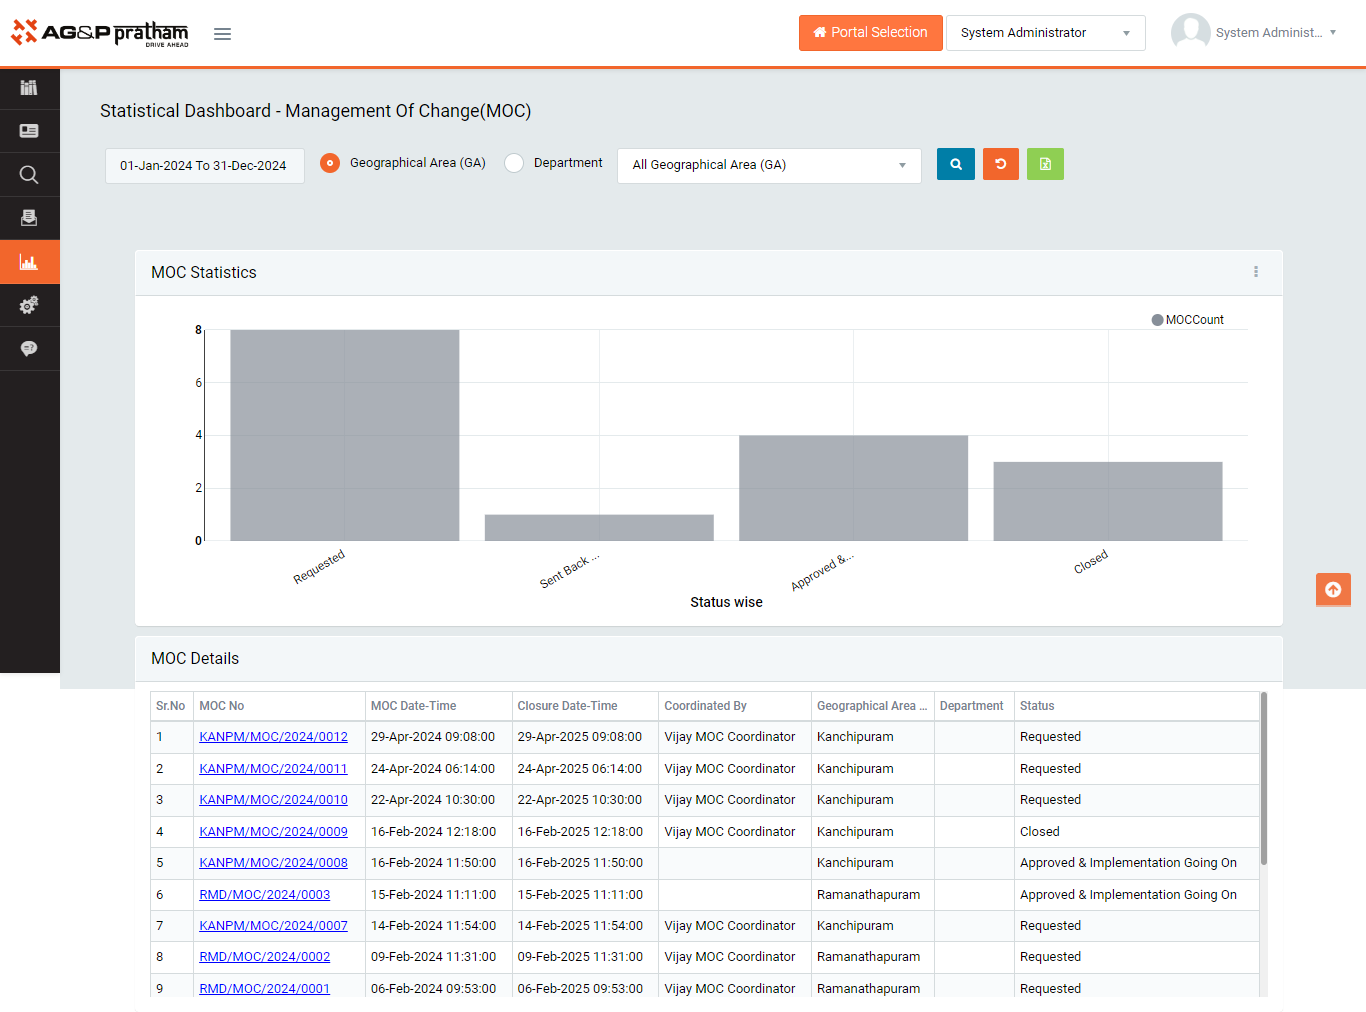
Task: Open the library books sidebar icon
Action: (29, 88)
